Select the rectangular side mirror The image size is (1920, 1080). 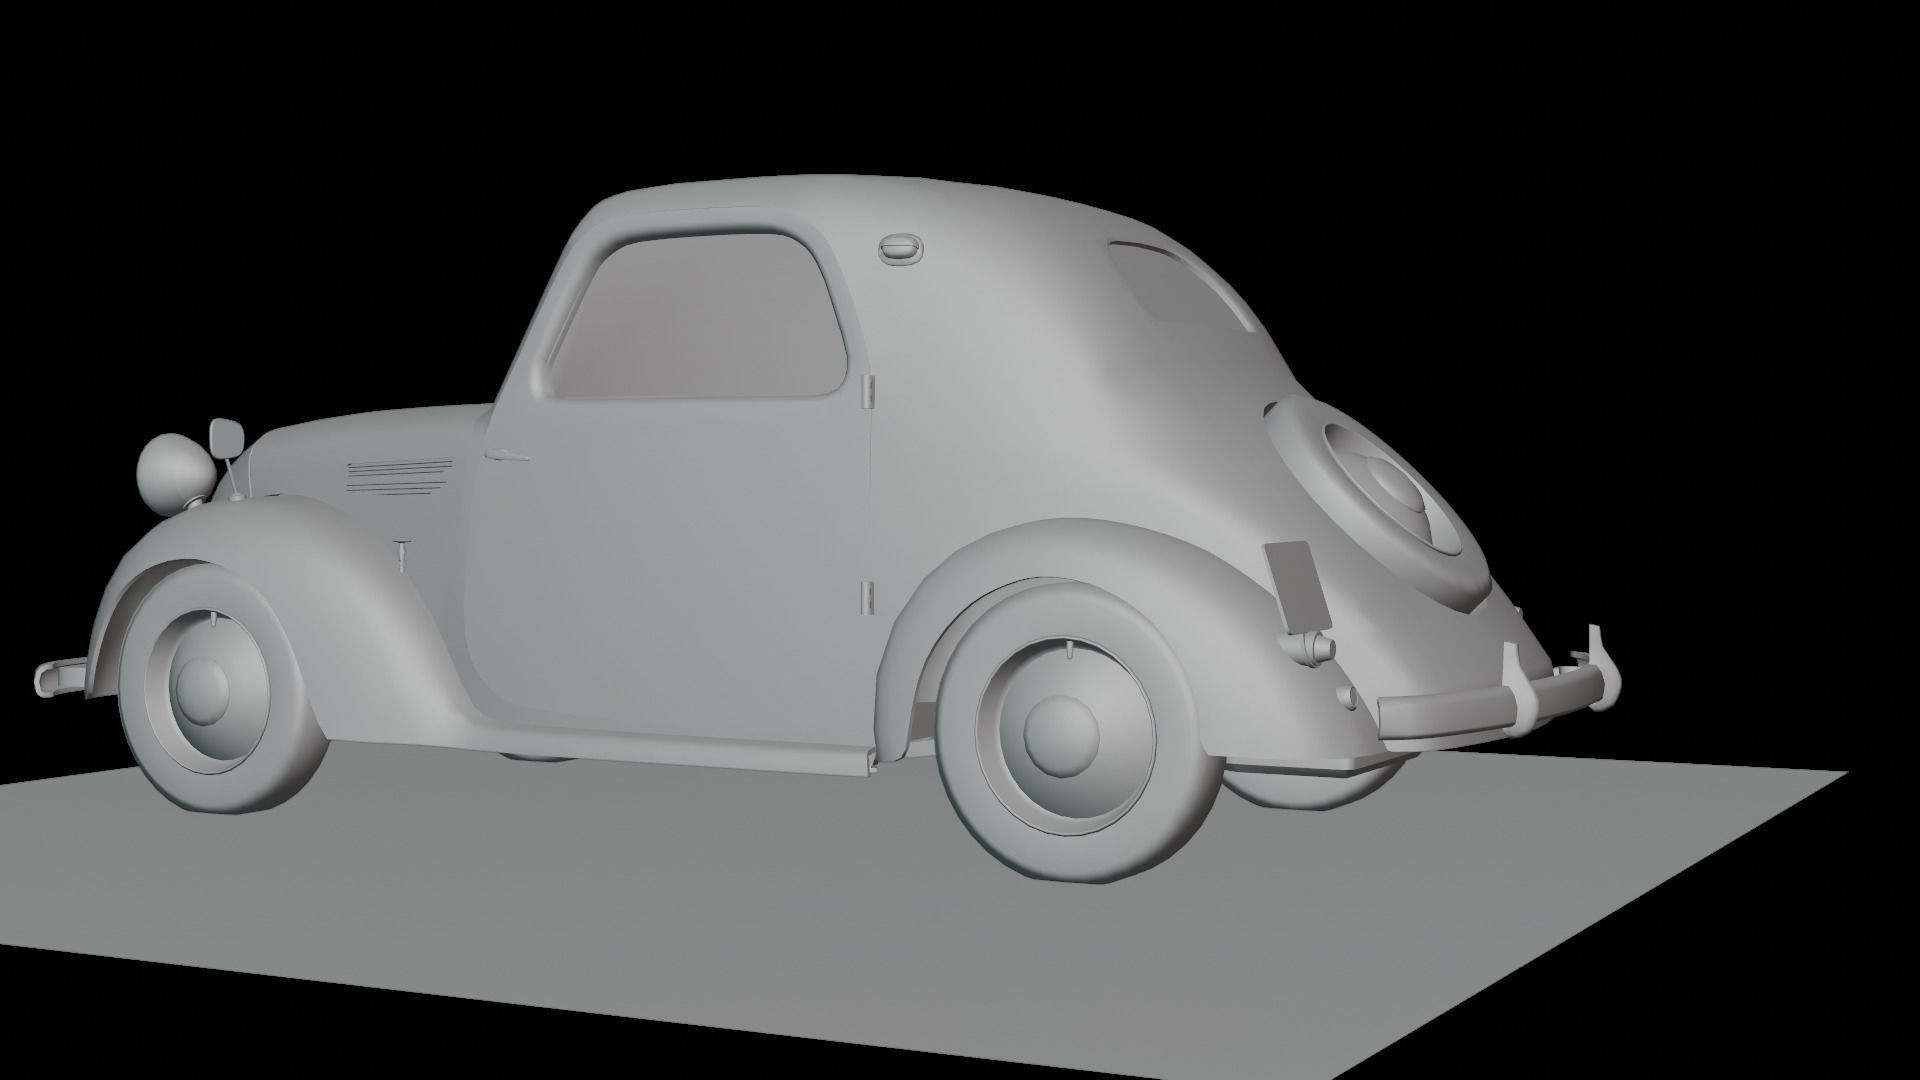point(225,437)
